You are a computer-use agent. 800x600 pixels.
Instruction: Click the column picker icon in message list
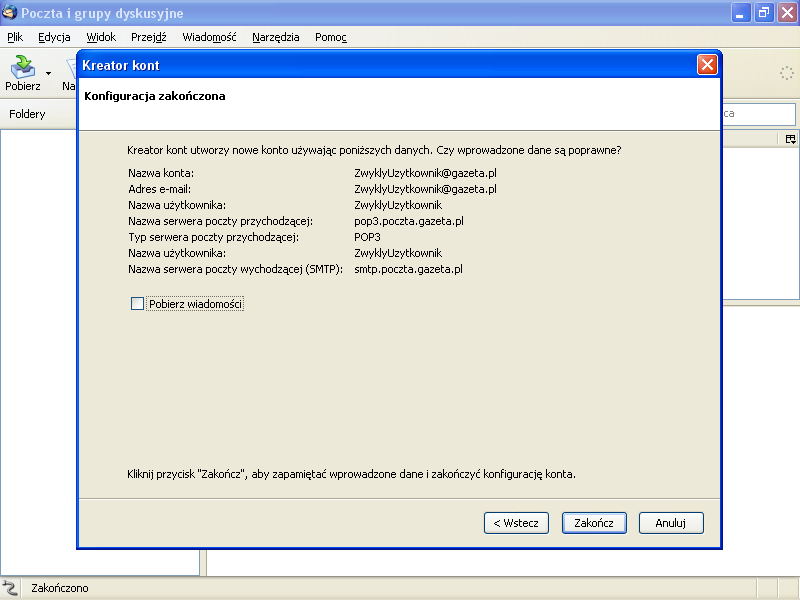[790, 139]
